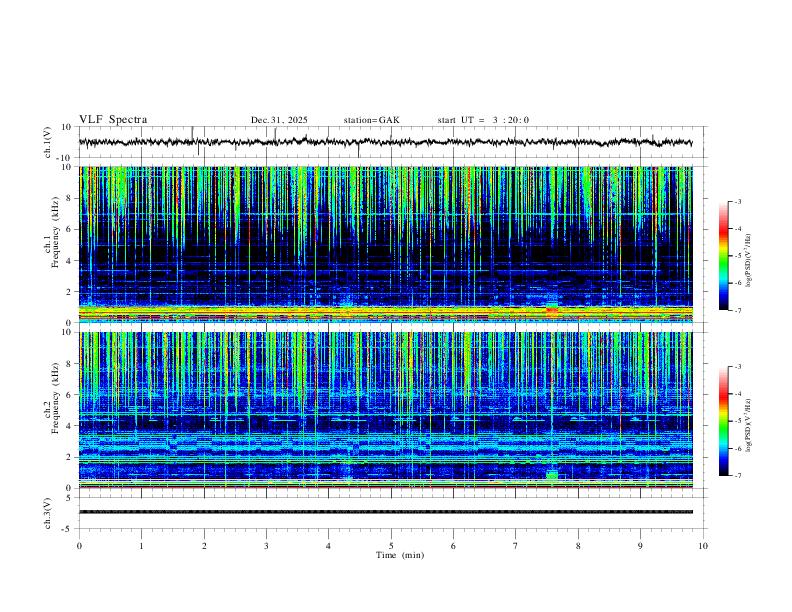Click the ch.3 flat waveform trace

(x=385, y=512)
